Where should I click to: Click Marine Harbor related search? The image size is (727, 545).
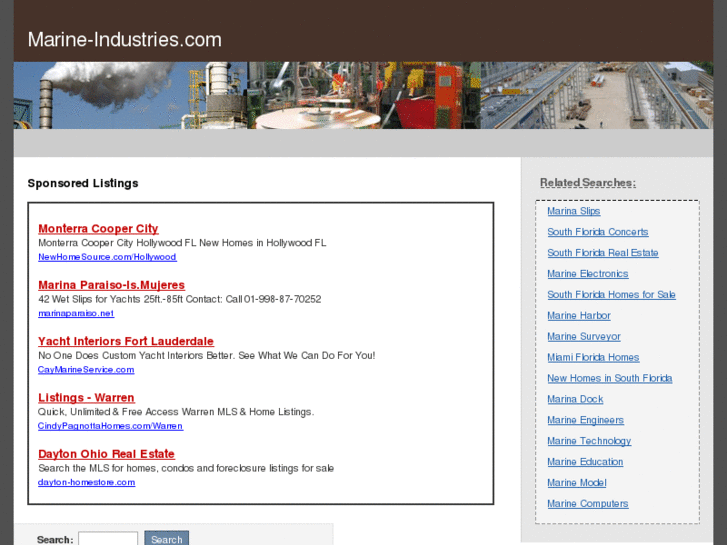pos(579,315)
